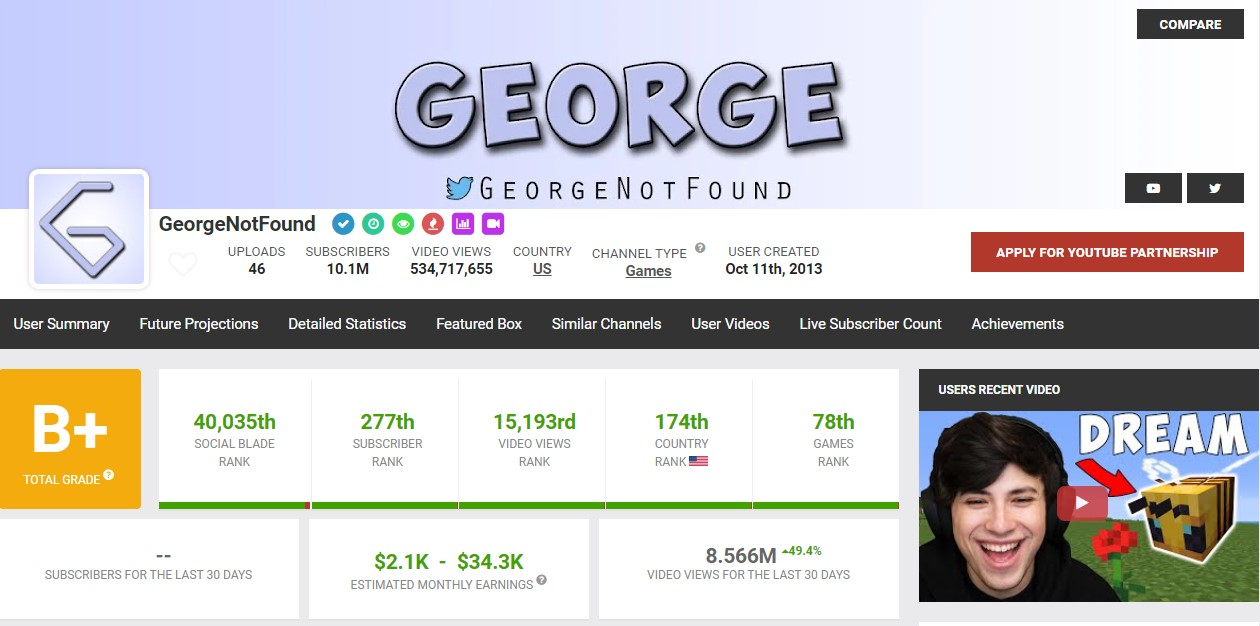This screenshot has height=626, width=1260.
Task: Click the 8.566M video views value
Action: (741, 556)
